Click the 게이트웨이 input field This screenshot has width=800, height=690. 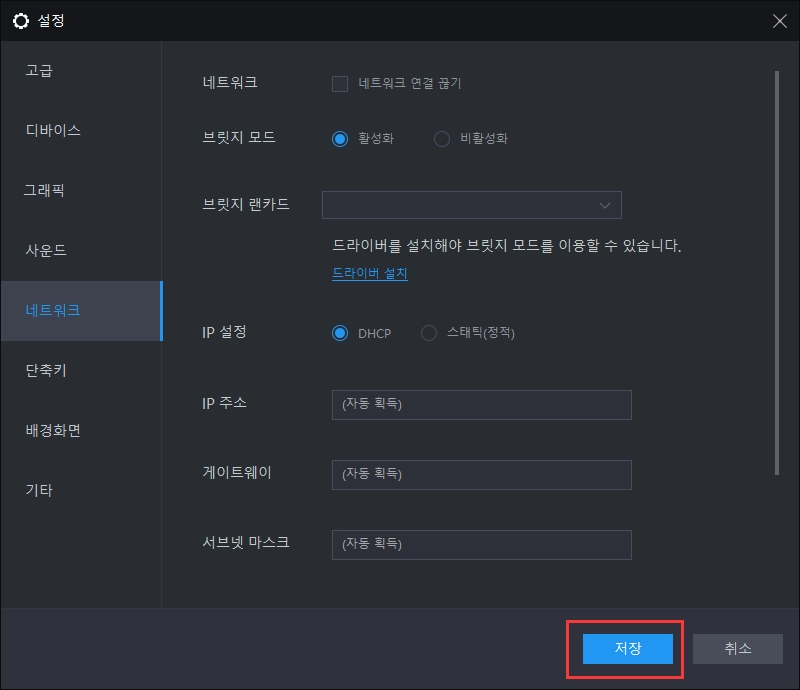click(481, 474)
